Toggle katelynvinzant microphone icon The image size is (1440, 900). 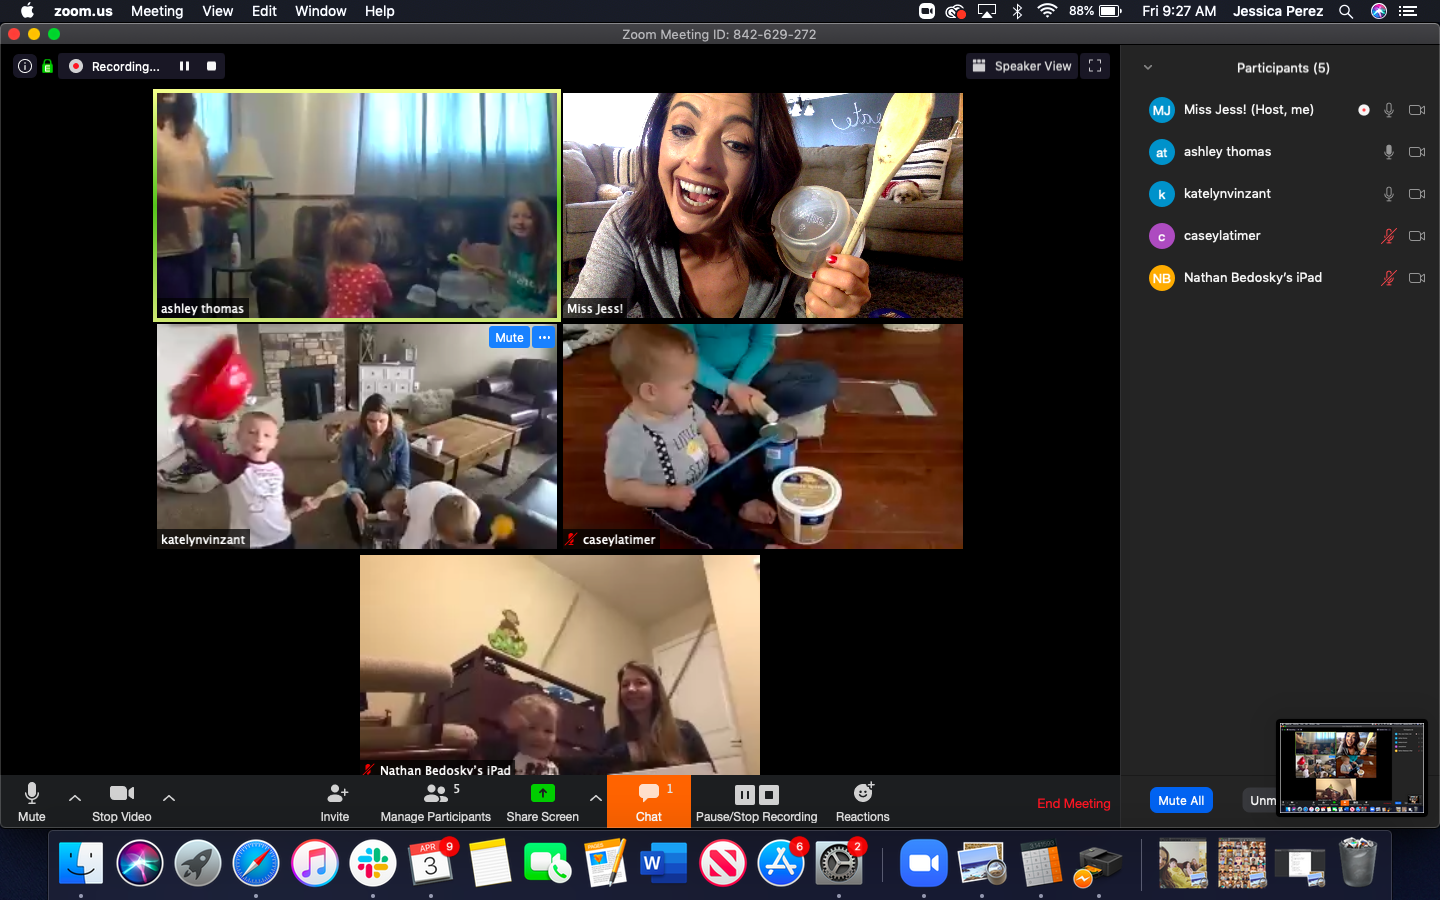1389,194
